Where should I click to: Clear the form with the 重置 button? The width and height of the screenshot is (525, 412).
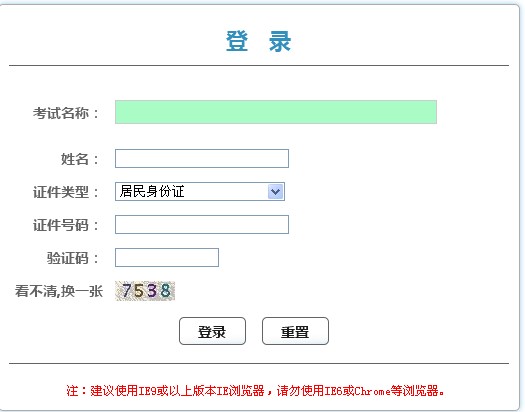pyautogui.click(x=295, y=331)
